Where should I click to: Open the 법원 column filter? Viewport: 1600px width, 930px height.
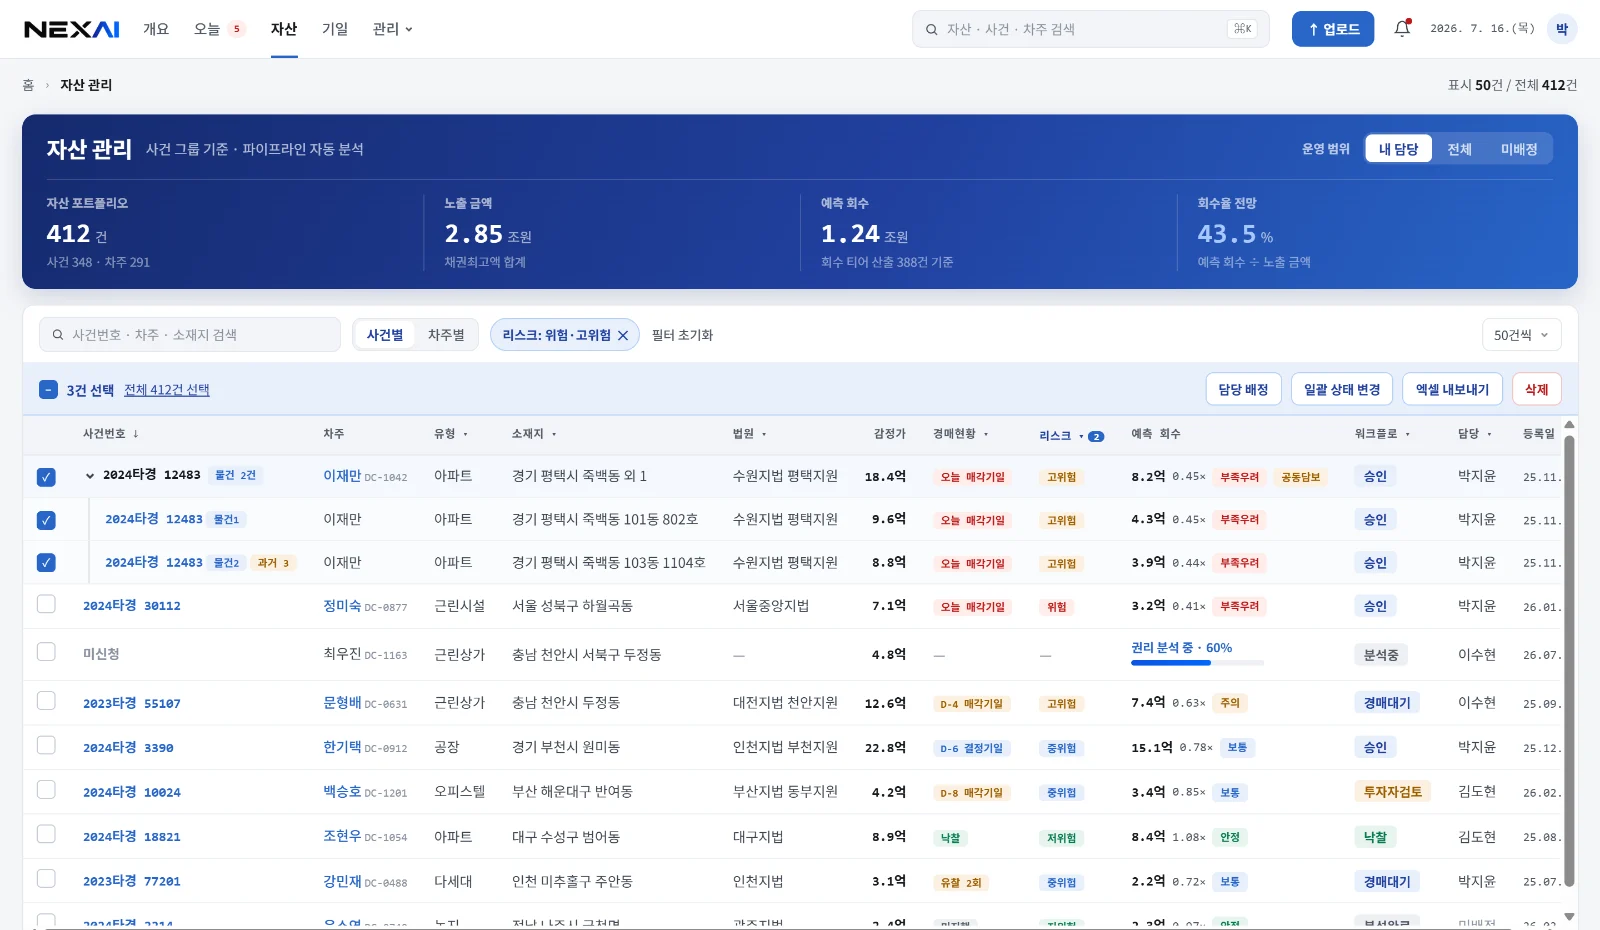[x=764, y=434]
